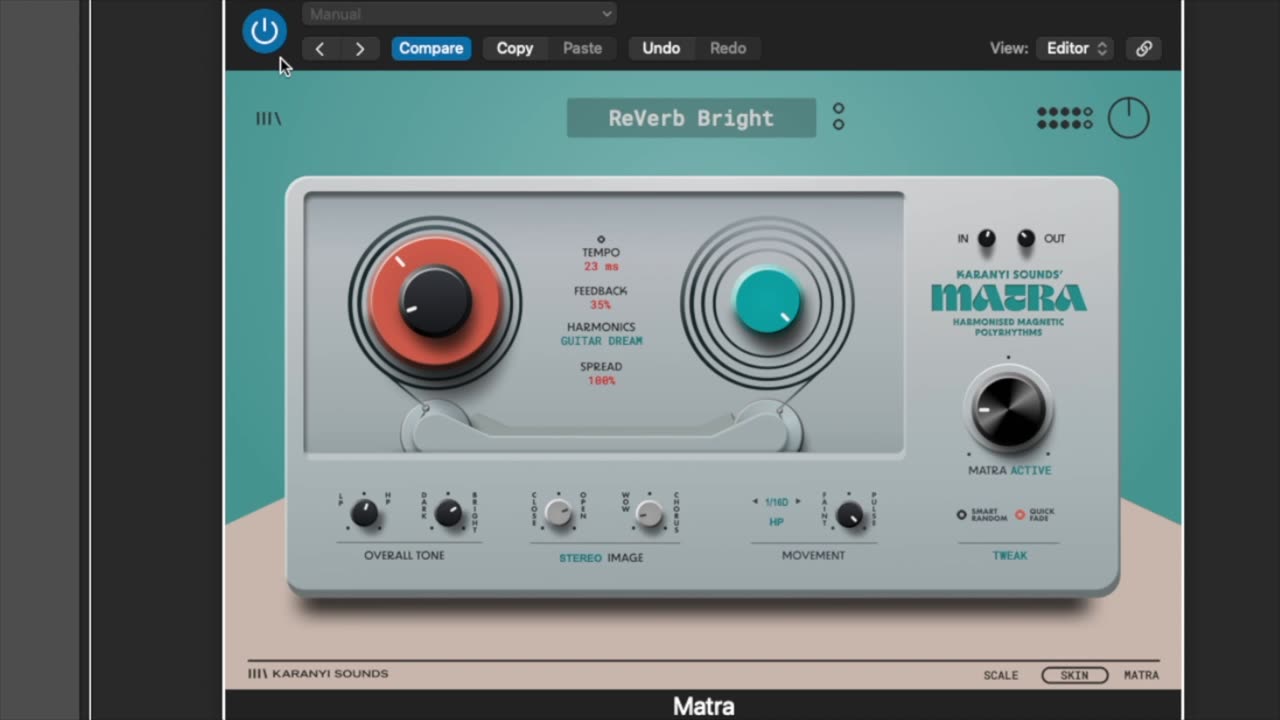1280x720 pixels.
Task: Click the teal right tape reel knob
Action: [x=768, y=300]
